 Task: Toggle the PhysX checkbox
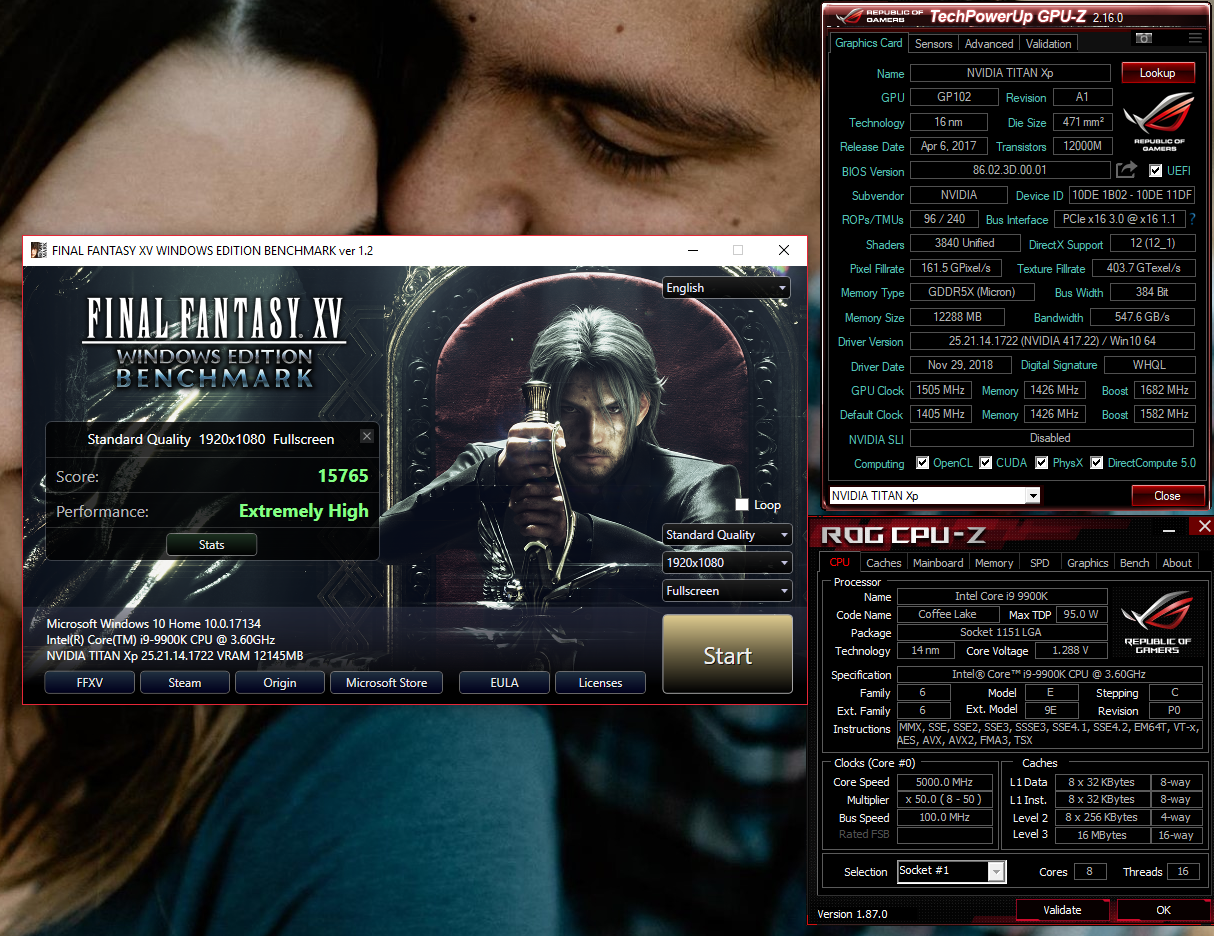tap(1042, 463)
